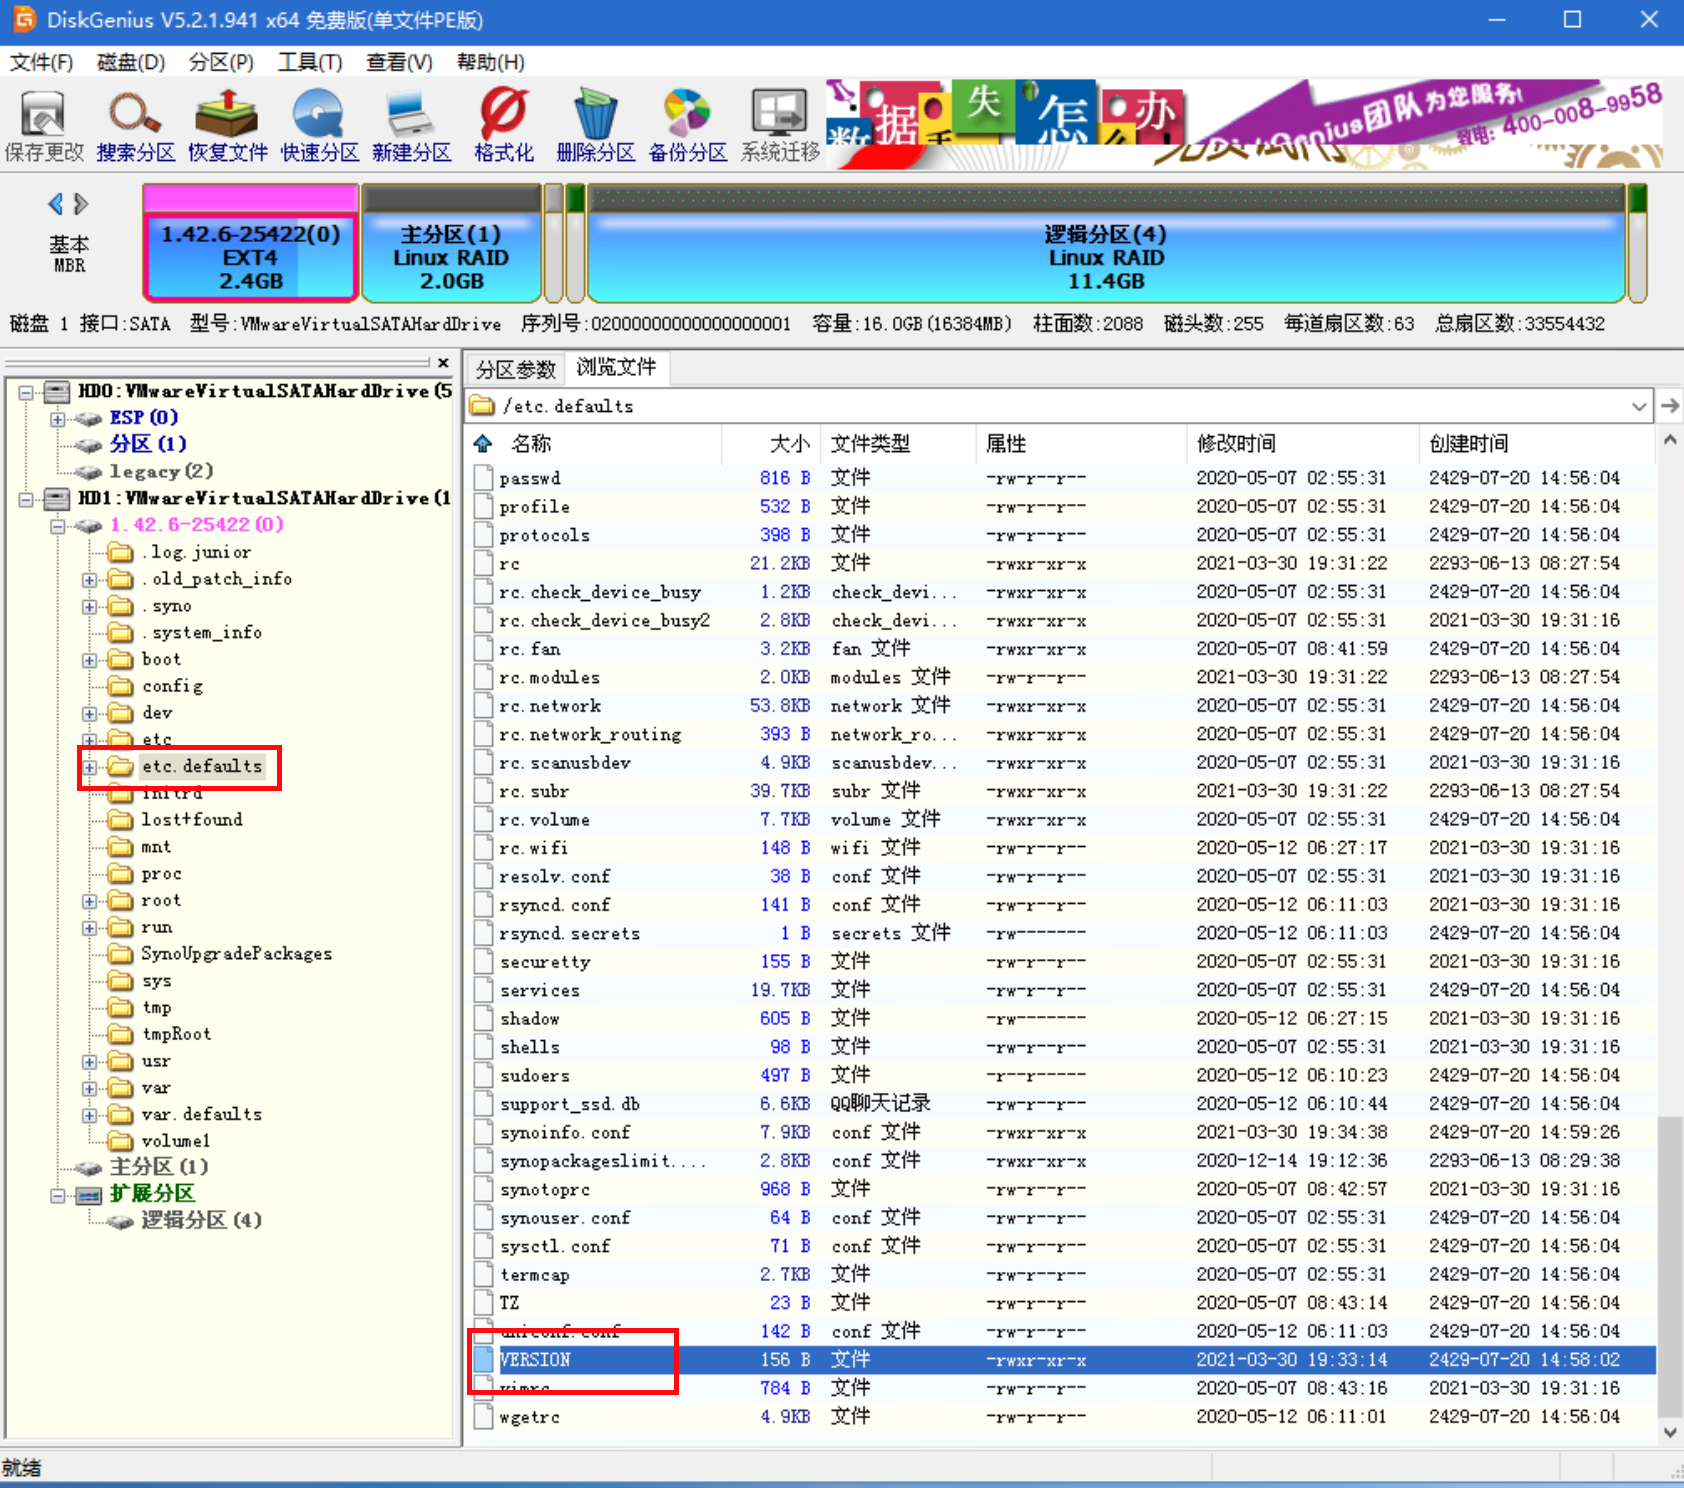Select the 逻辑分区(4) 11.4GB partition block
Screen dimensions: 1684x1488
[x=1105, y=242]
